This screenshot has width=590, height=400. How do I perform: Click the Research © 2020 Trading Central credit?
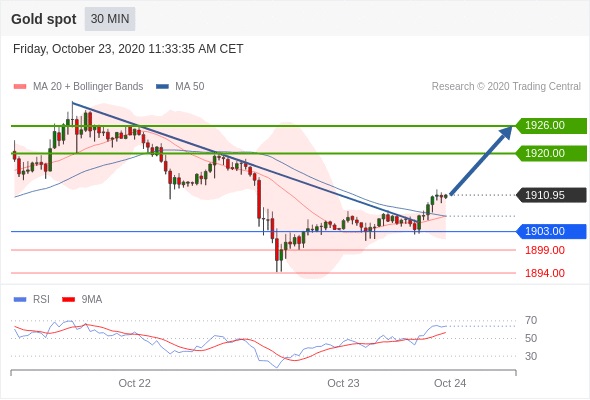pos(506,87)
